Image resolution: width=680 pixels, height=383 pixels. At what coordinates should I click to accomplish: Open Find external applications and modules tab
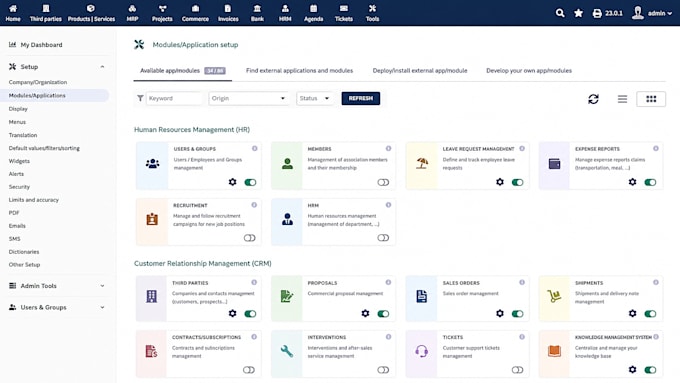click(x=299, y=70)
